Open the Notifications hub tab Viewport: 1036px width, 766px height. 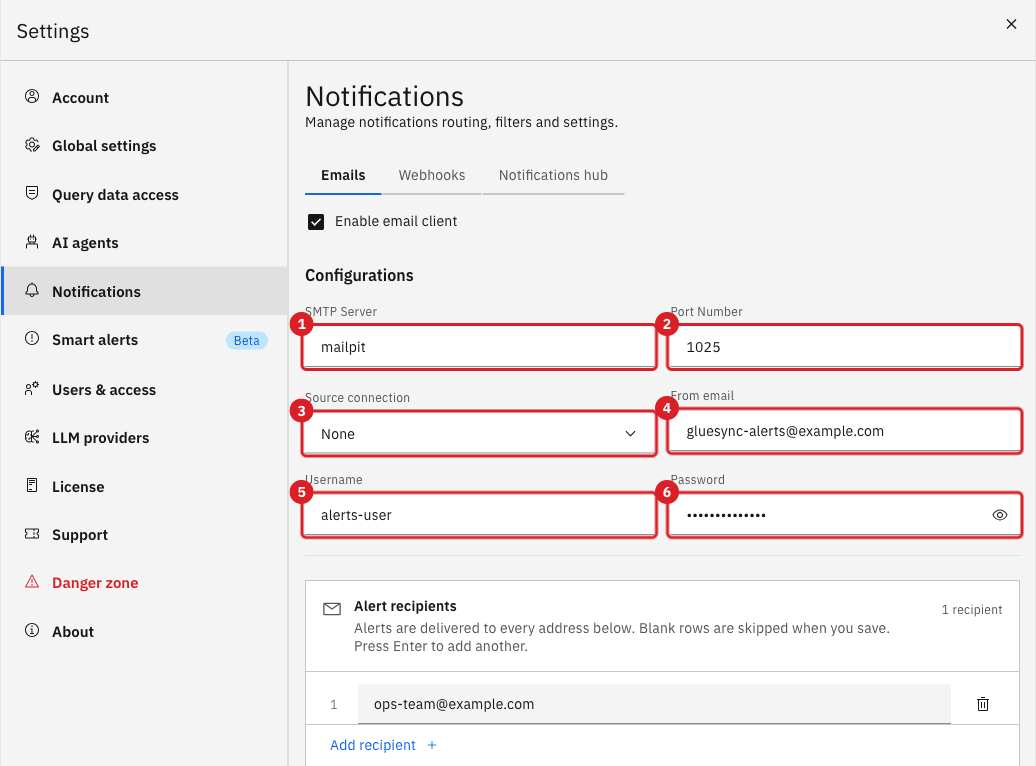point(553,175)
